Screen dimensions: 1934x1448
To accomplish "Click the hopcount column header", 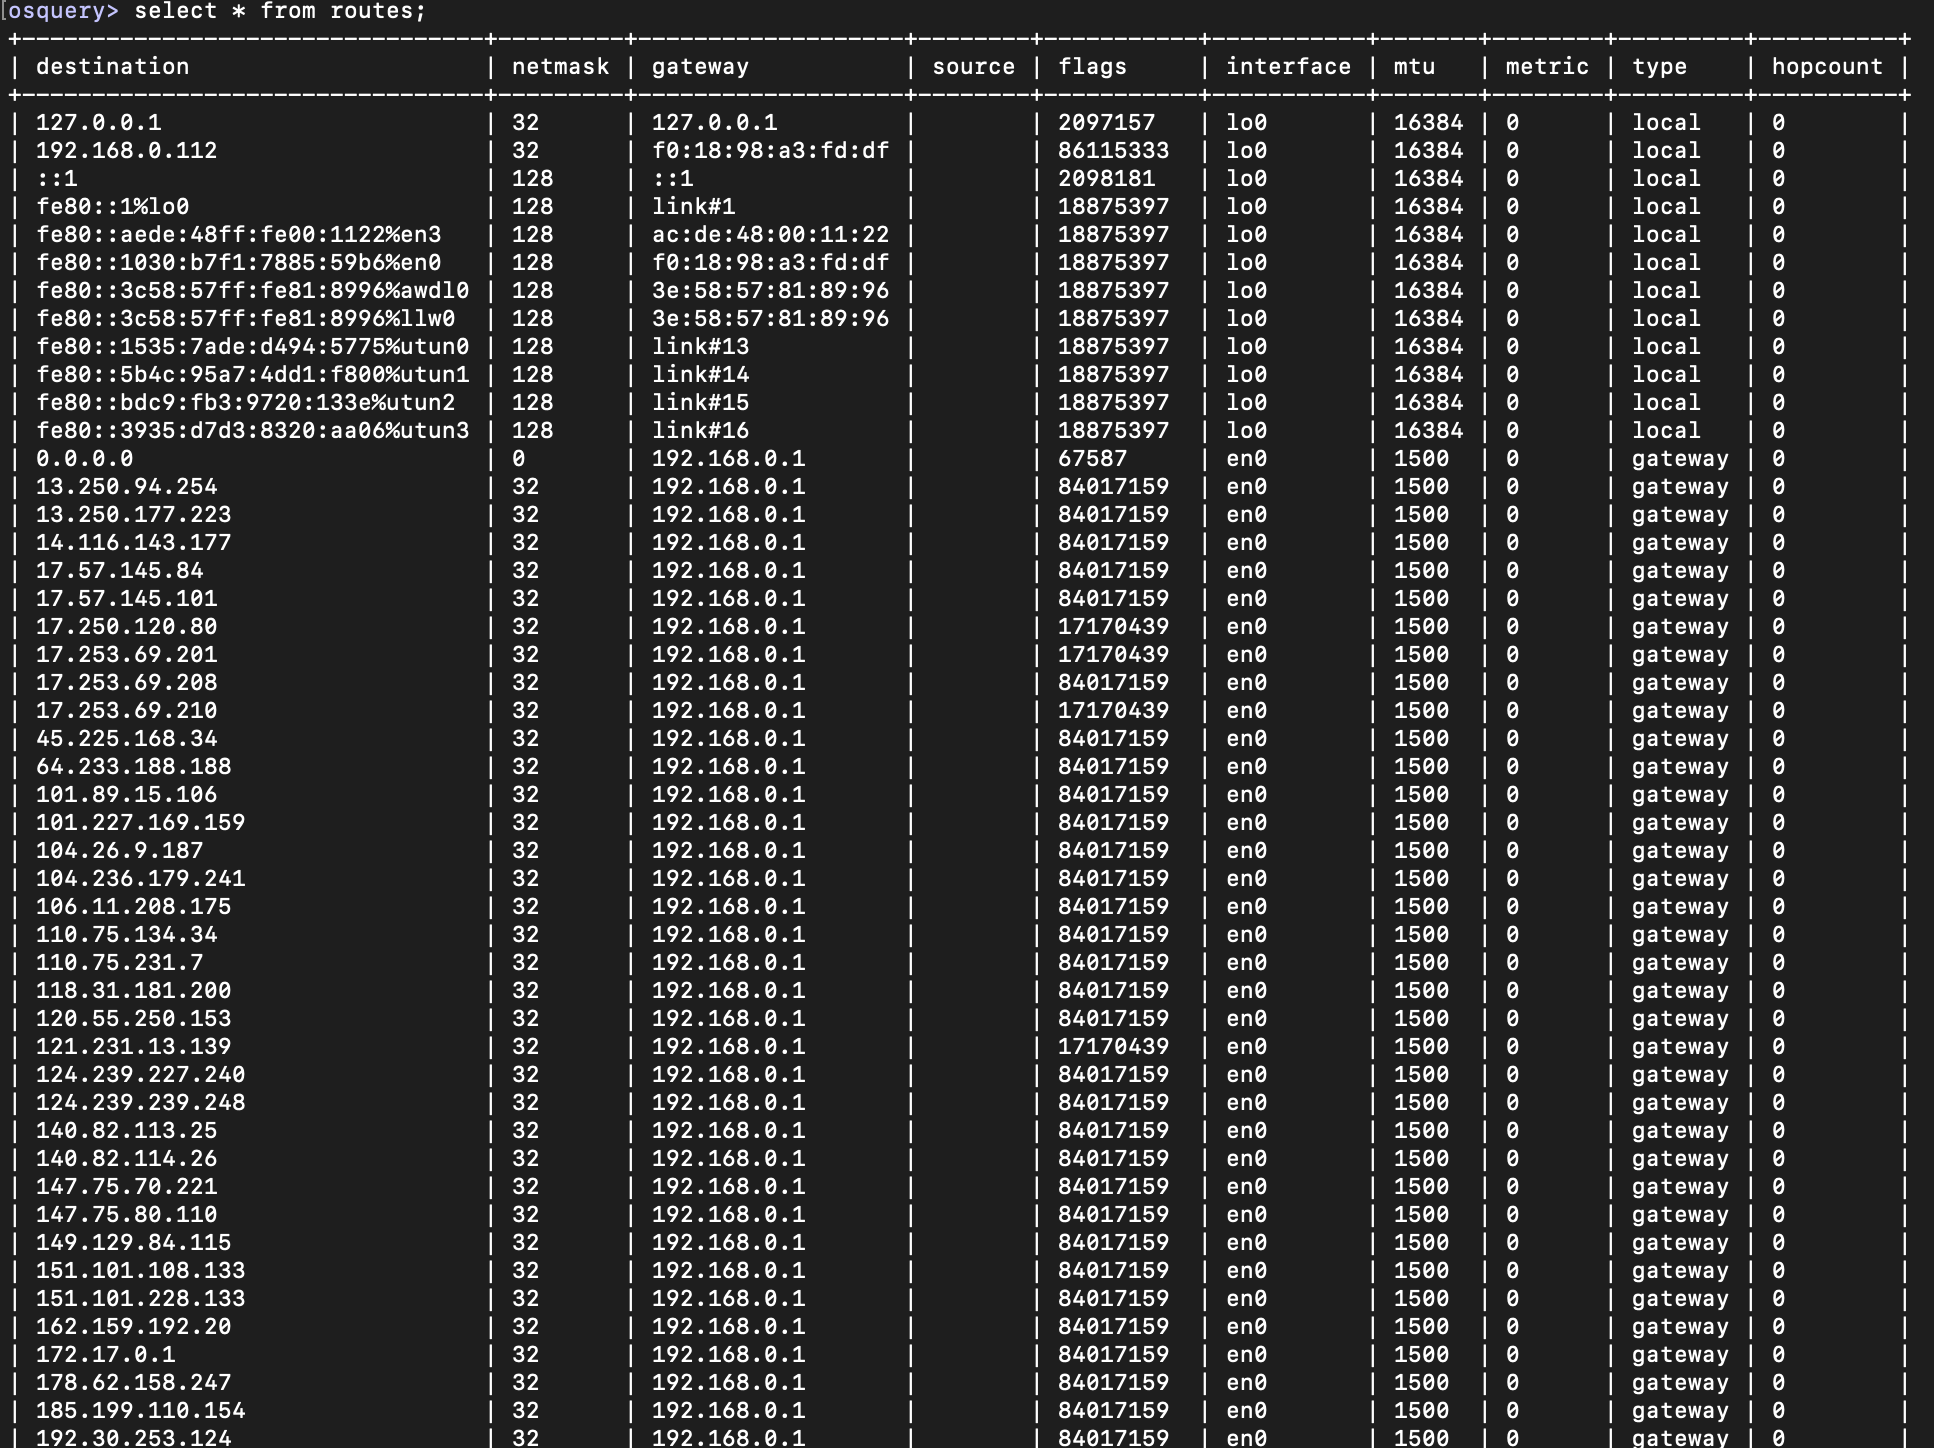I will [1827, 67].
